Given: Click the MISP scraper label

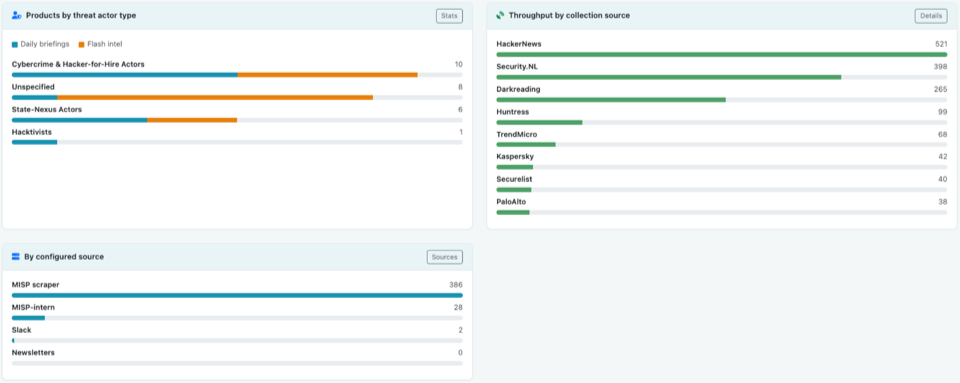Looking at the screenshot, I should (36, 285).
